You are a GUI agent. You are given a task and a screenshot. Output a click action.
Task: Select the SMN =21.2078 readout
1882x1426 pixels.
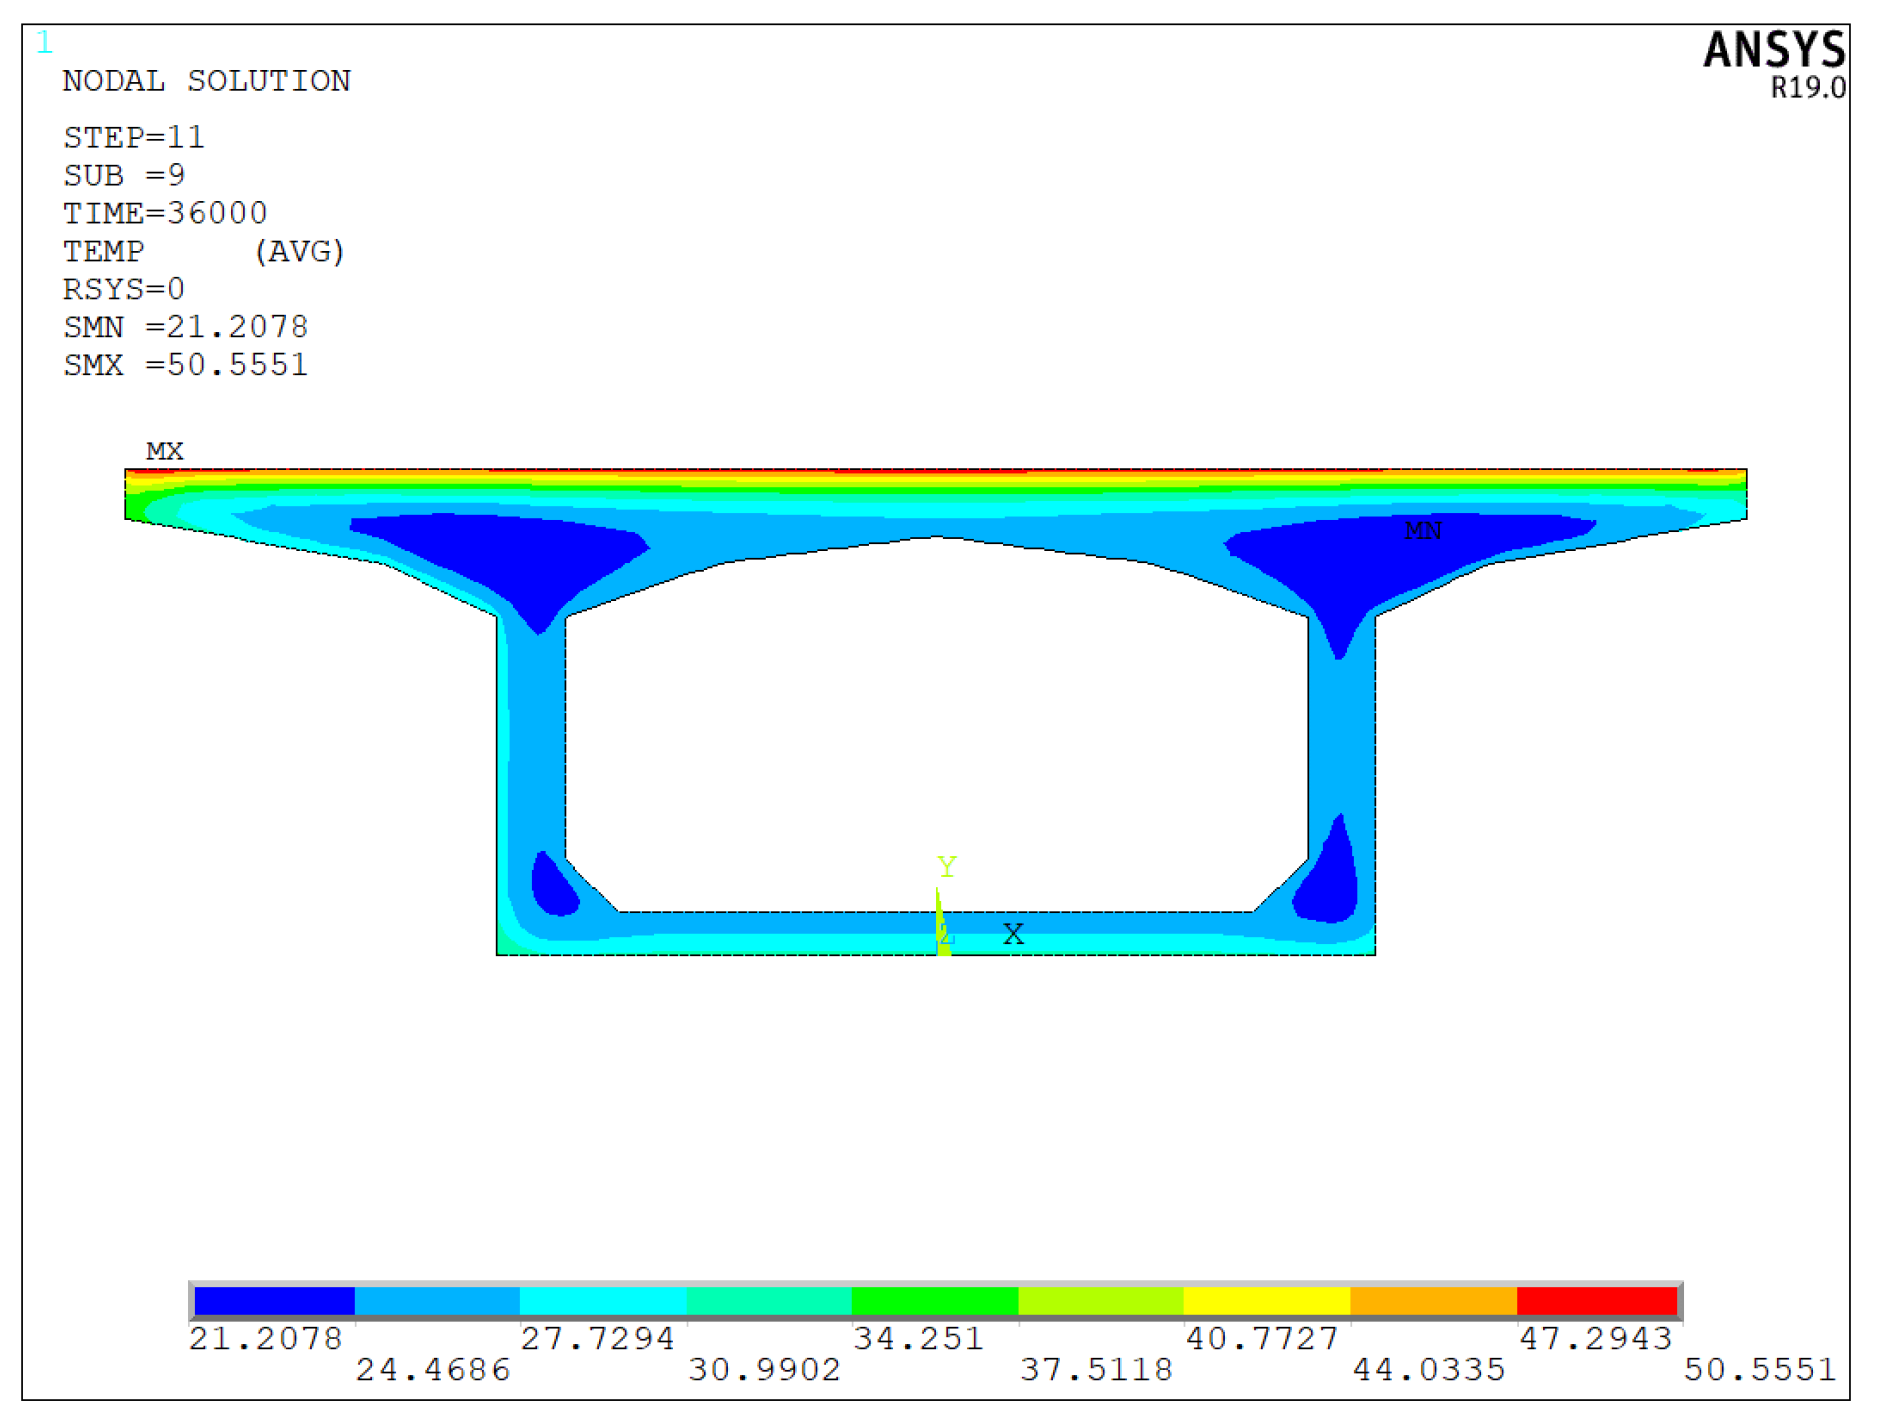(x=185, y=327)
